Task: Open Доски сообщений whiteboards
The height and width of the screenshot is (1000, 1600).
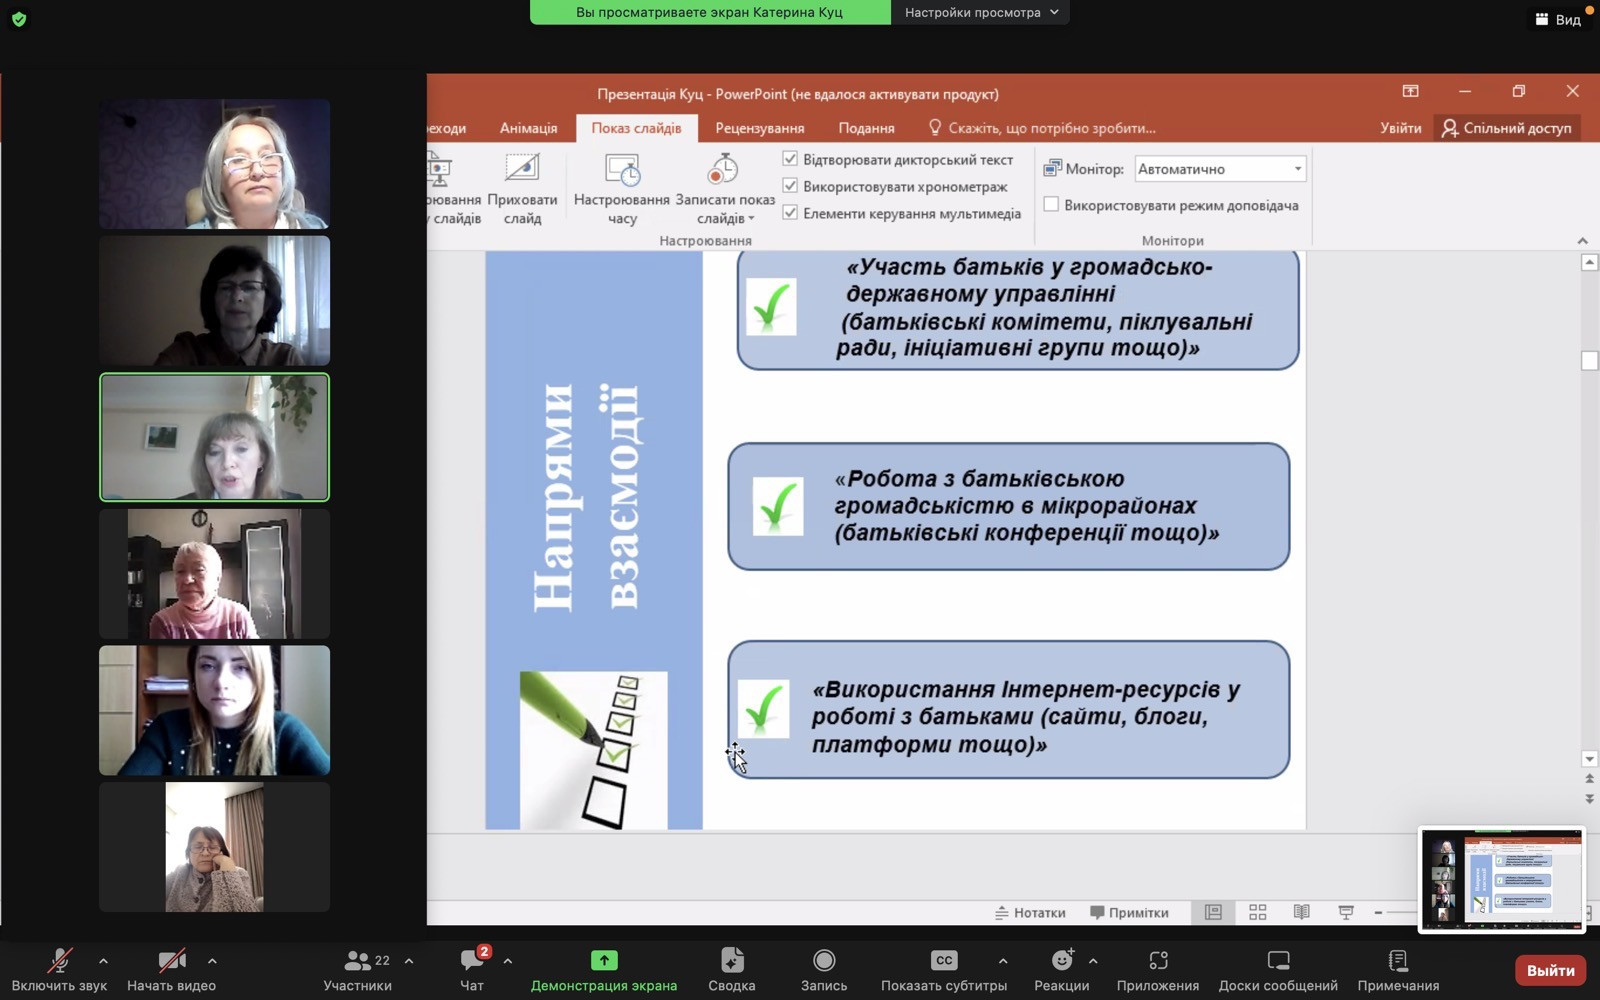Action: pyautogui.click(x=1278, y=970)
